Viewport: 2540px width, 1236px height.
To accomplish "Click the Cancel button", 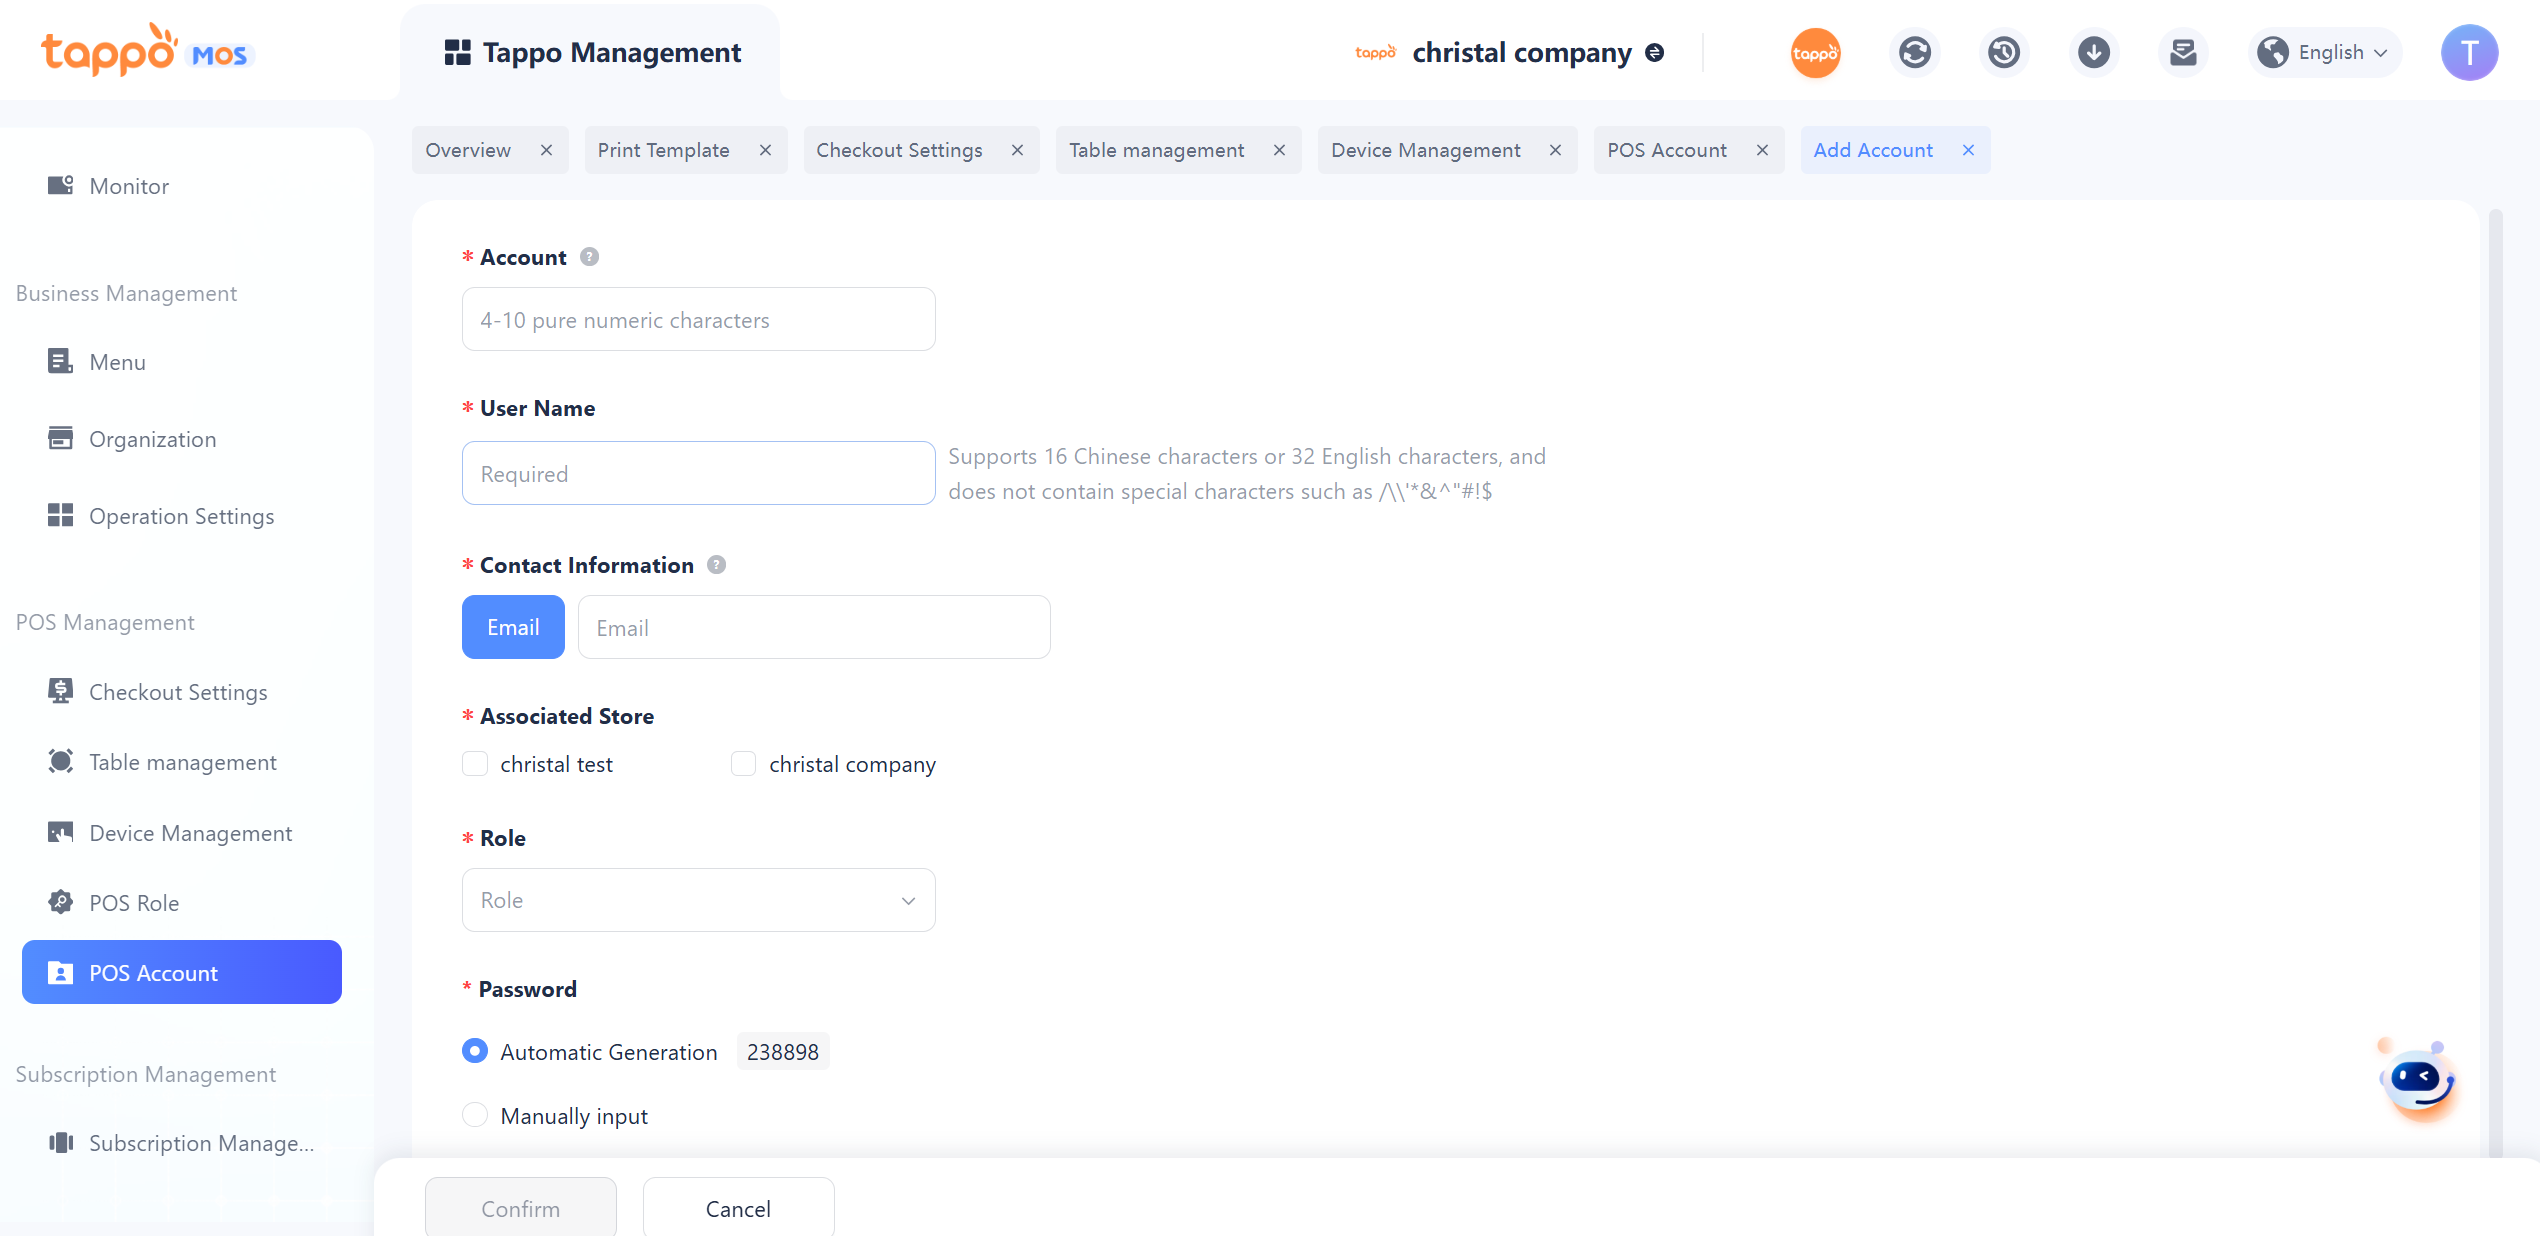I will pos(738,1208).
